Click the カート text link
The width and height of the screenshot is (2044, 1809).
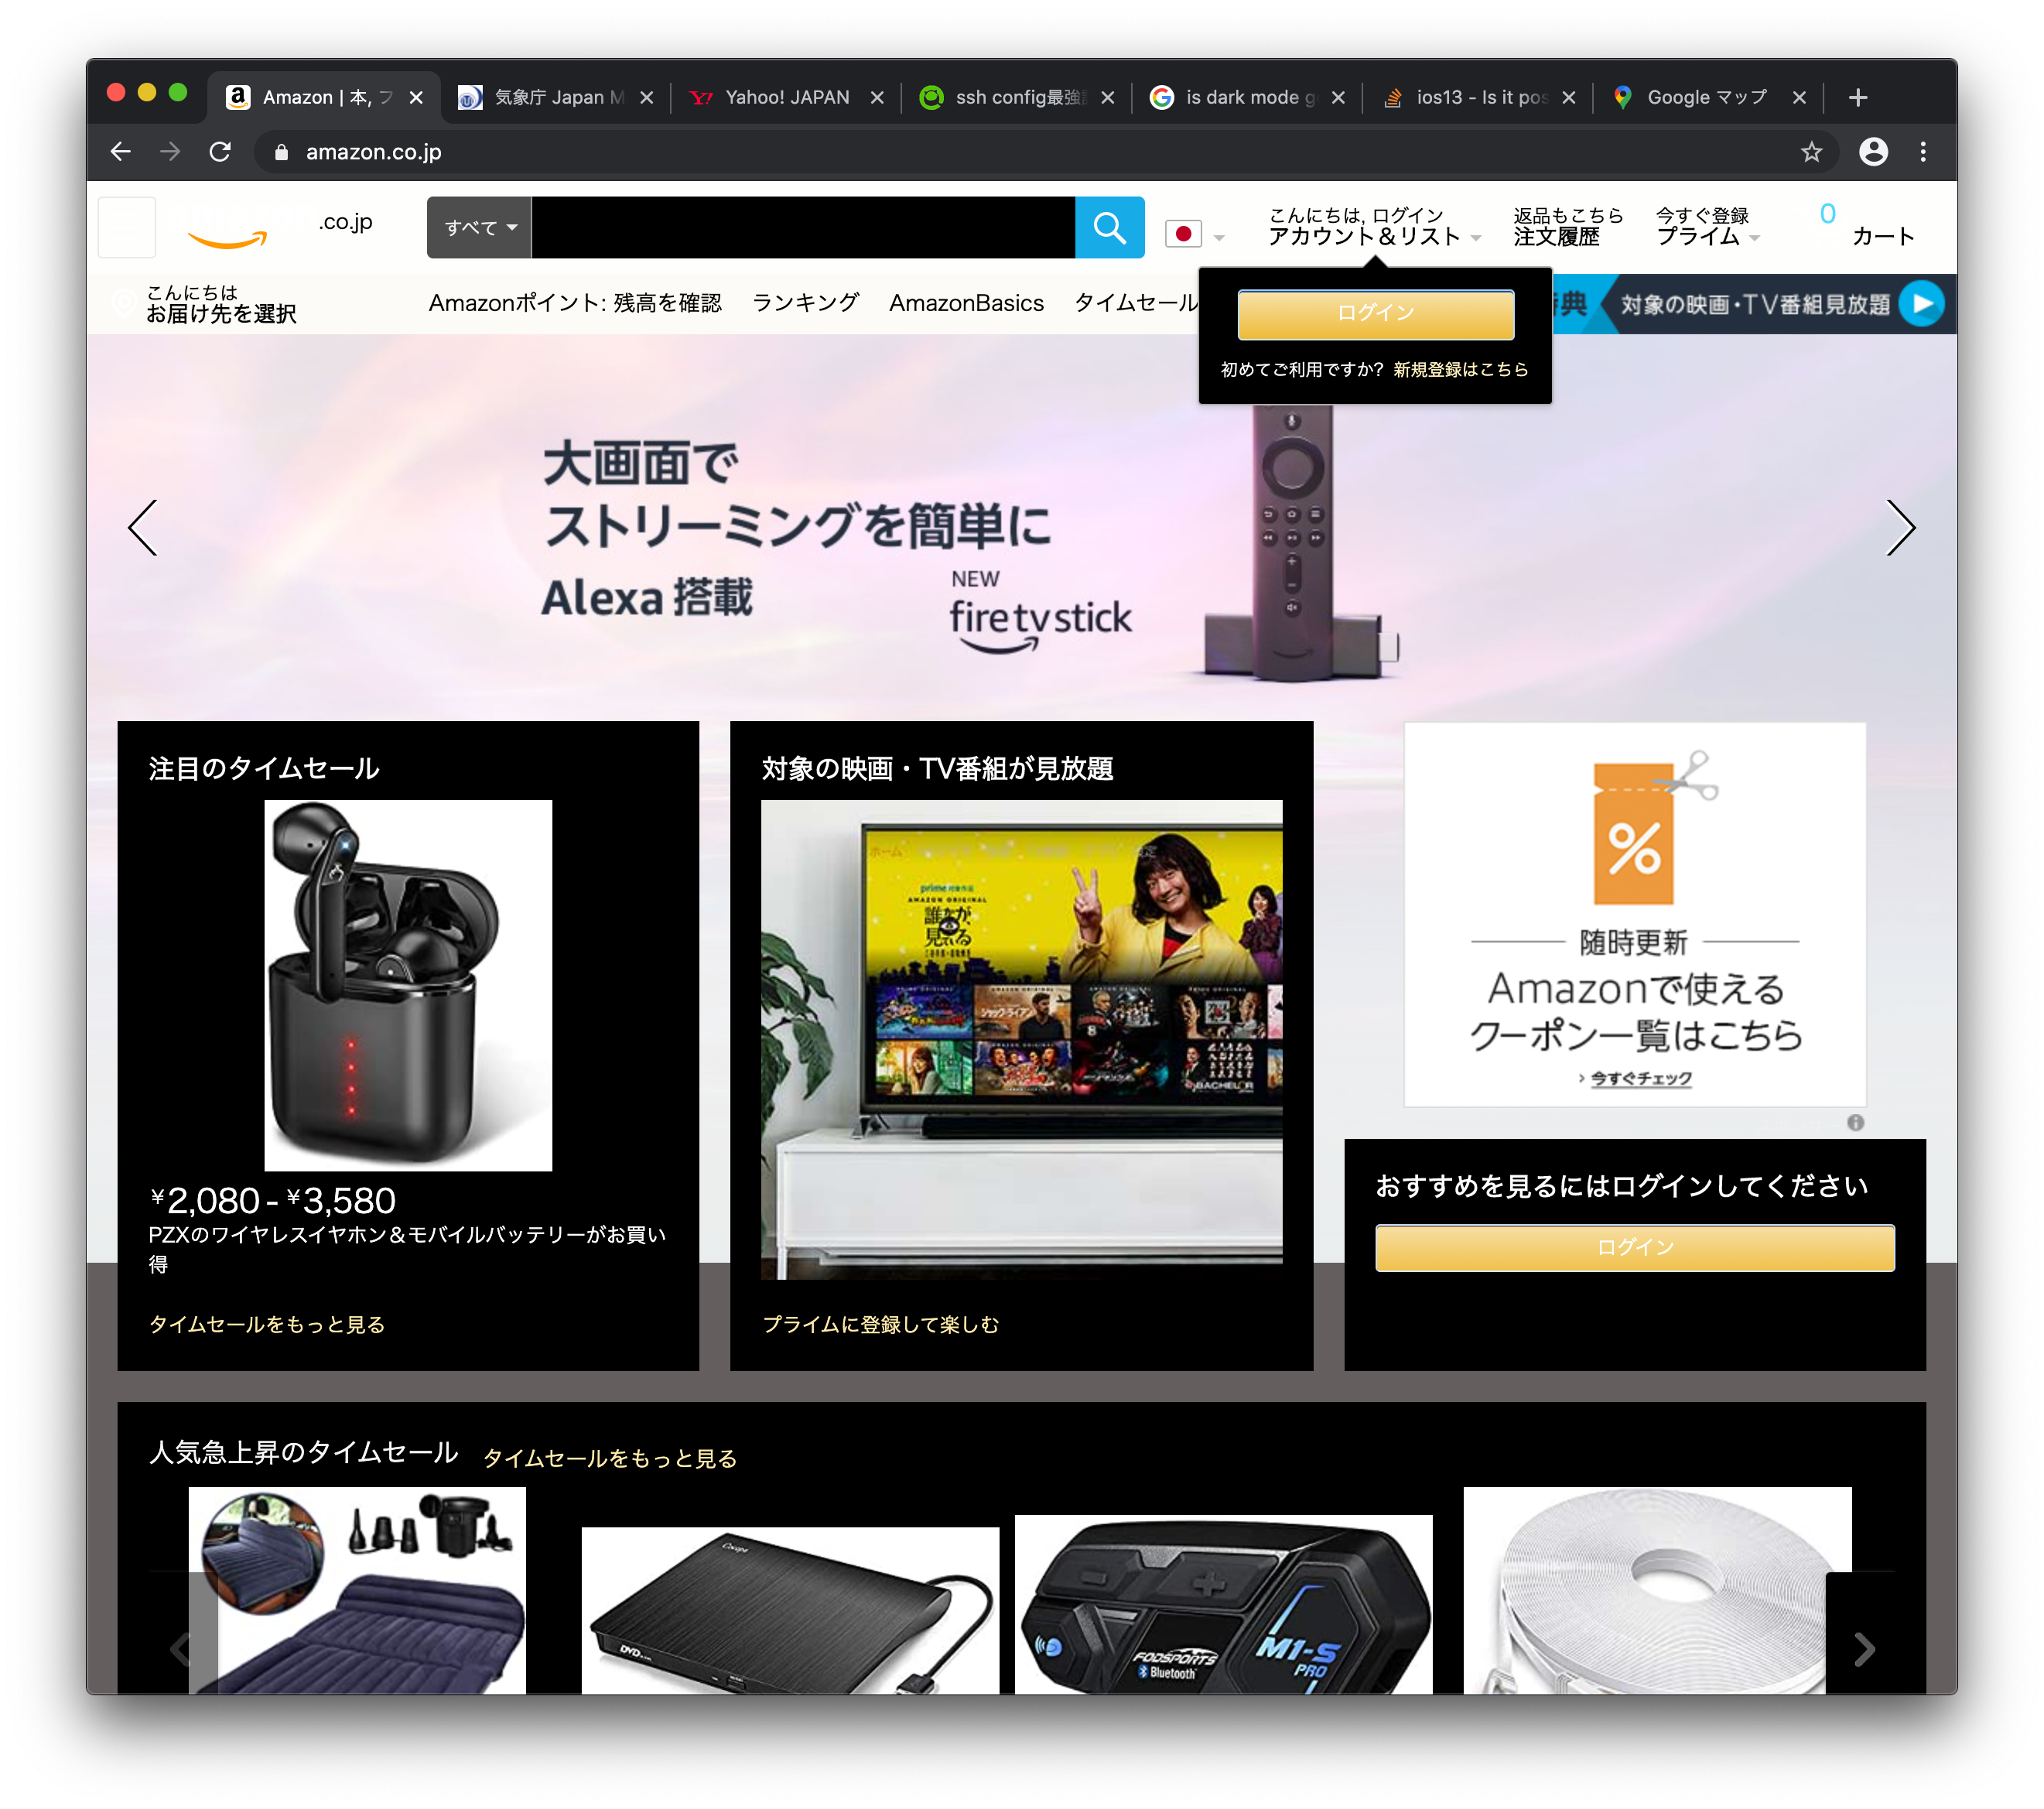1882,236
